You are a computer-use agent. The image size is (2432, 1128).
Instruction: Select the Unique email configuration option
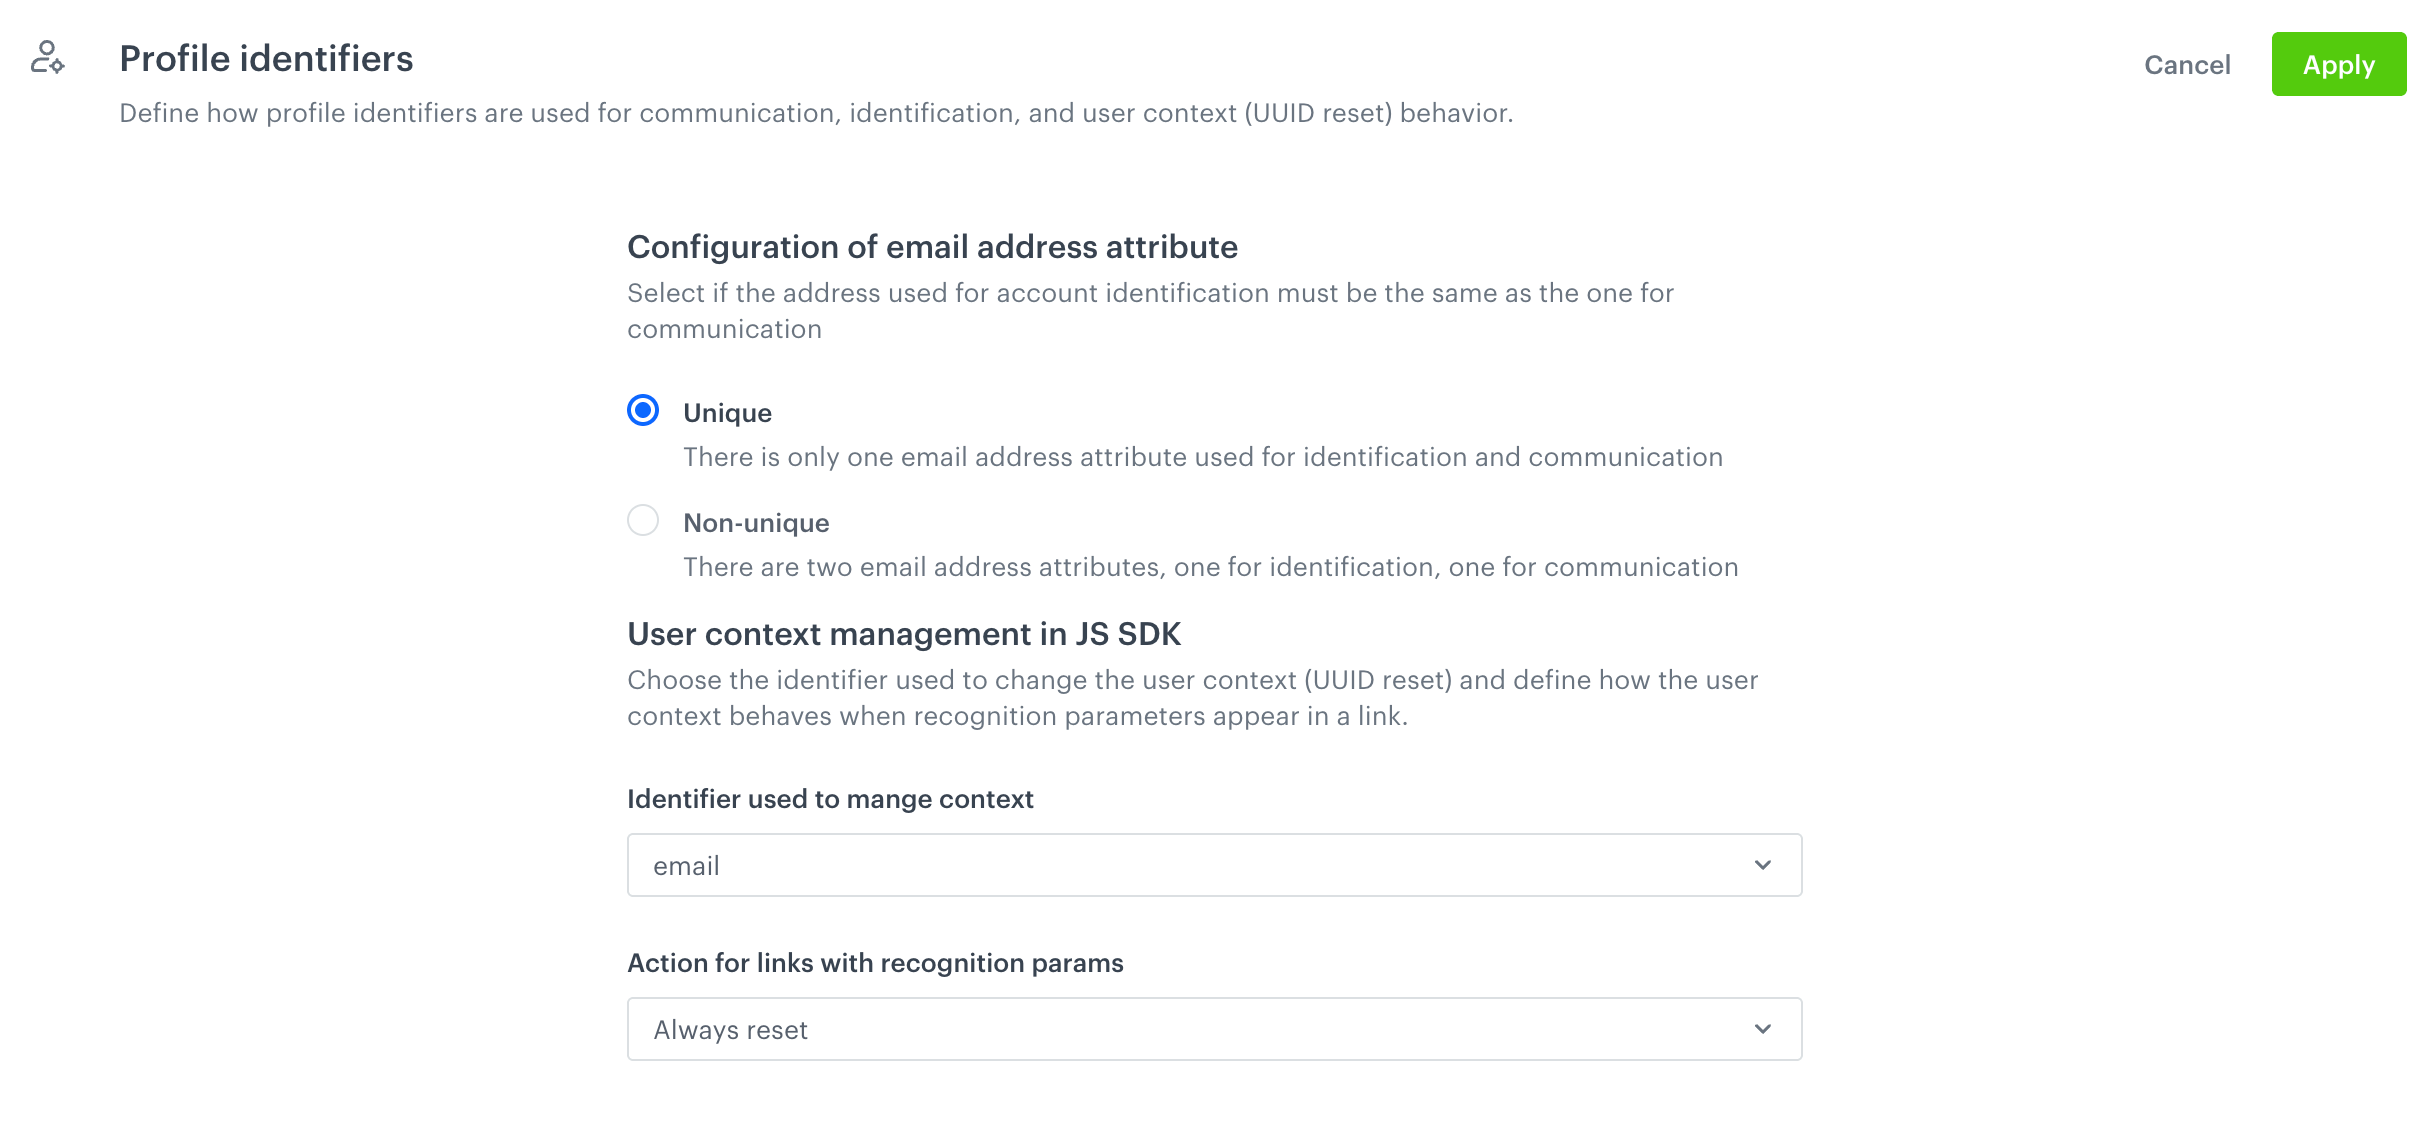[x=643, y=410]
